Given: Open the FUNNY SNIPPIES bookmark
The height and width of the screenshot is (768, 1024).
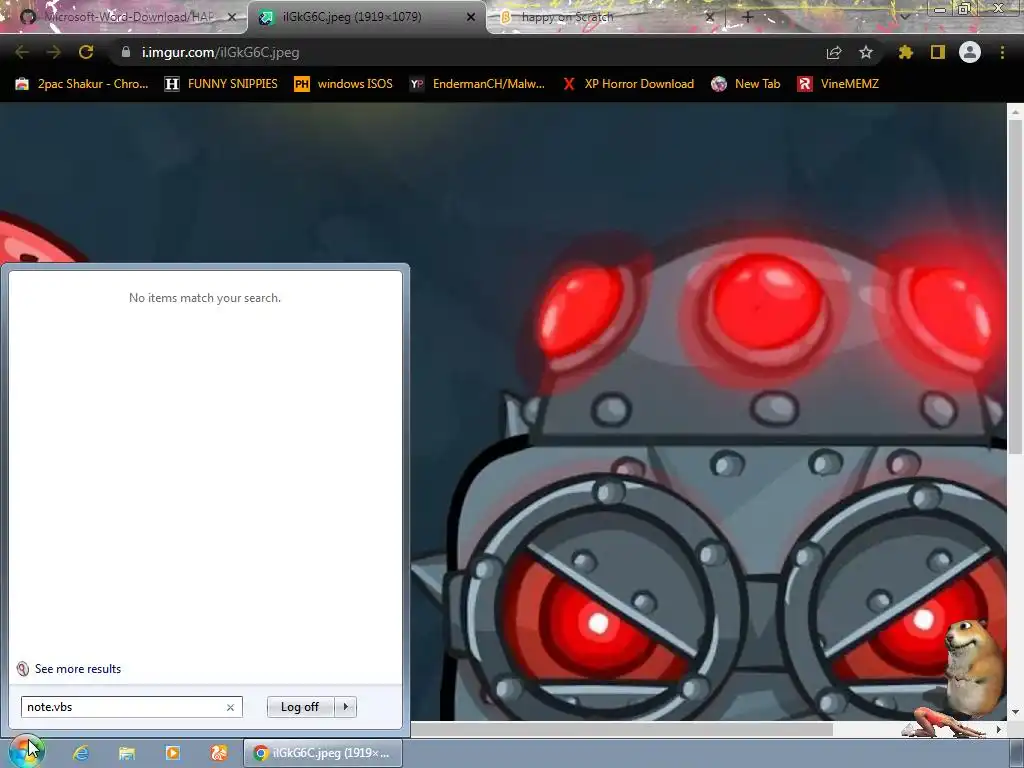Looking at the screenshot, I should [221, 84].
